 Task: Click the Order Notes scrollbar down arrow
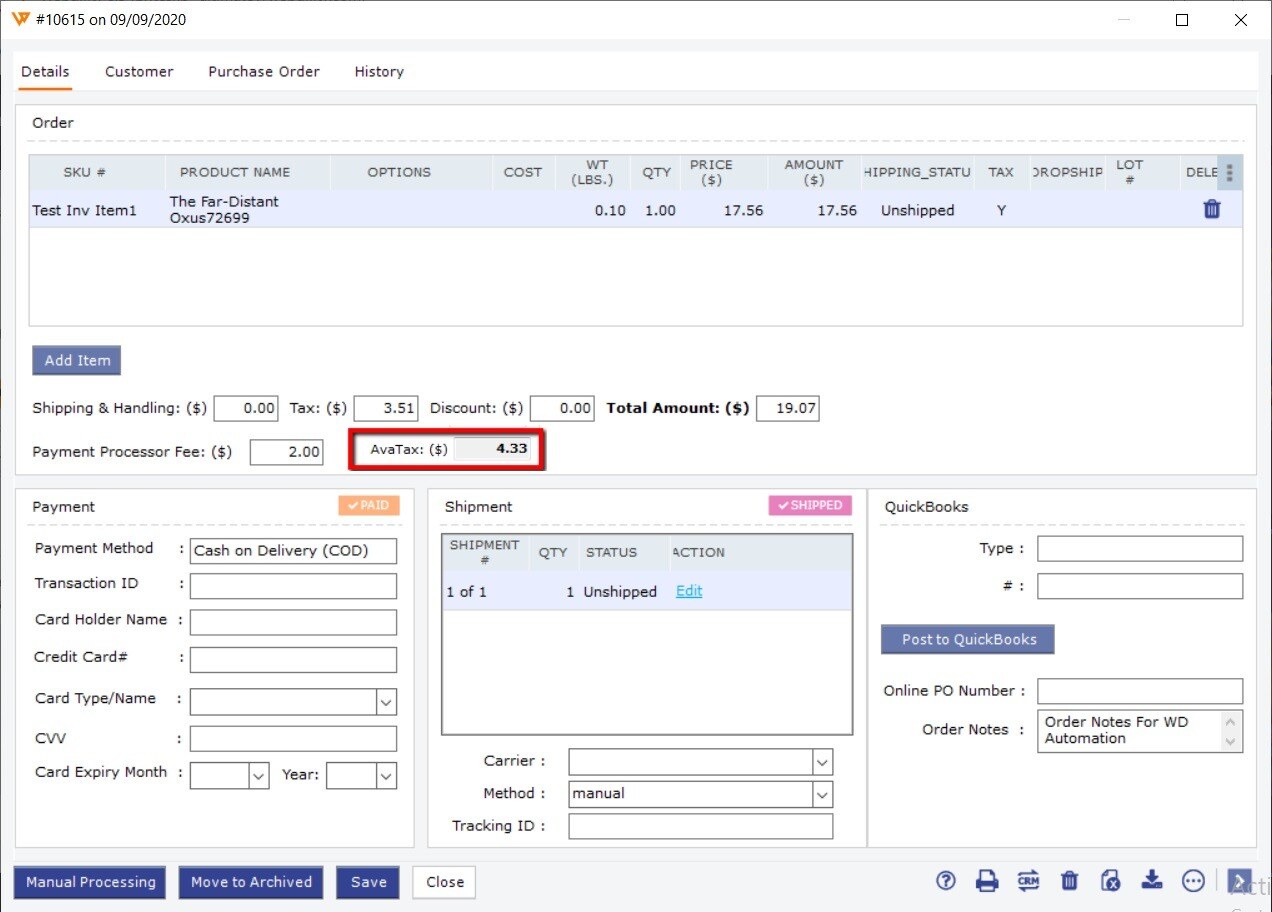coord(1232,742)
